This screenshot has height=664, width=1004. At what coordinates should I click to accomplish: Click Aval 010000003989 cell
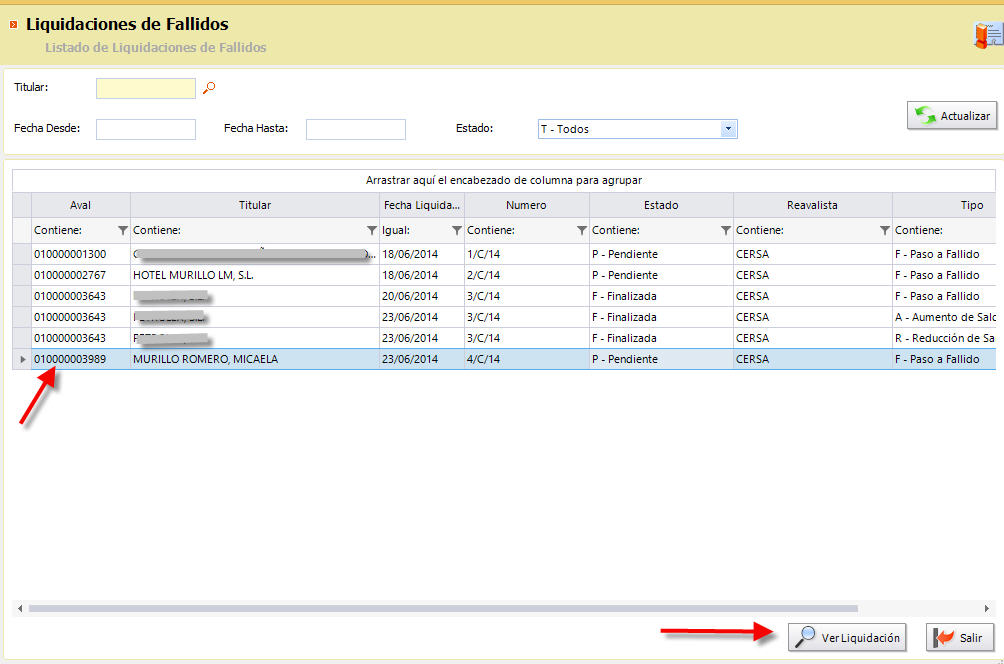(x=81, y=359)
